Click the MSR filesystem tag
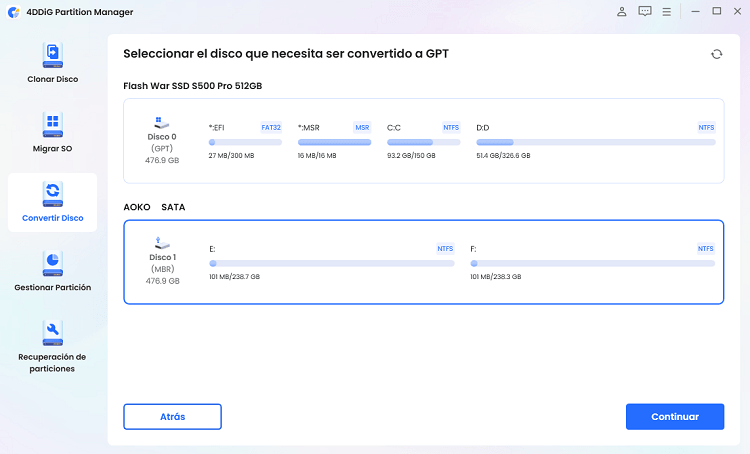This screenshot has height=454, width=750. click(x=362, y=128)
